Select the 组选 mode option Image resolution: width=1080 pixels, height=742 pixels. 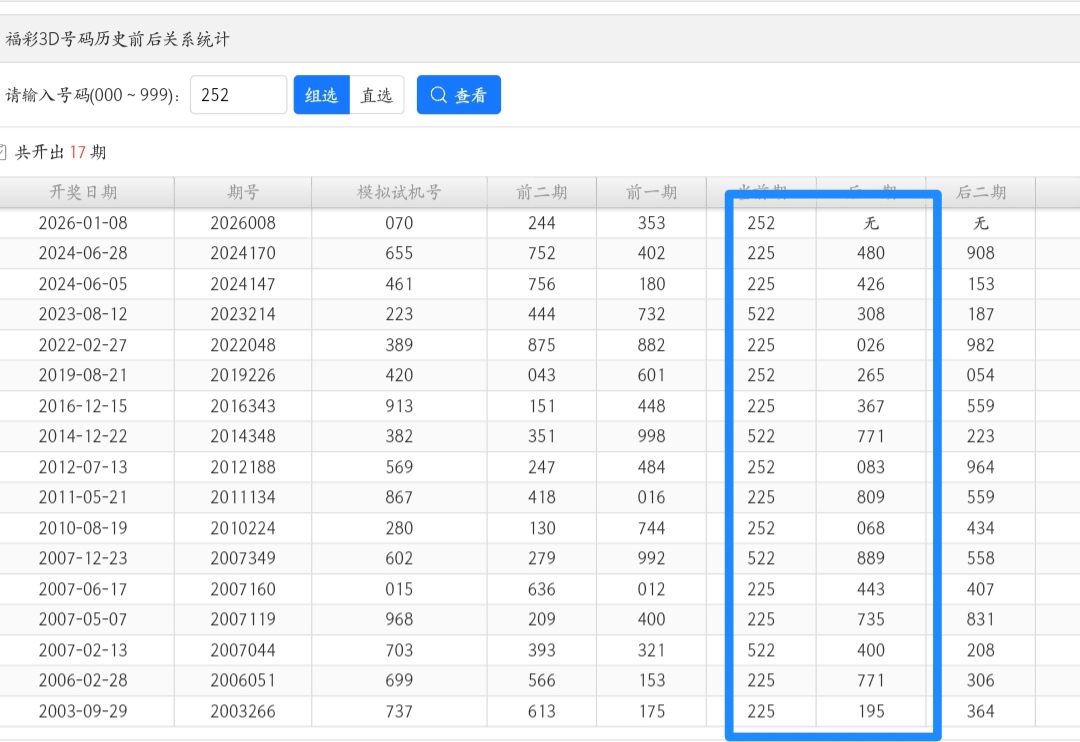pos(321,95)
